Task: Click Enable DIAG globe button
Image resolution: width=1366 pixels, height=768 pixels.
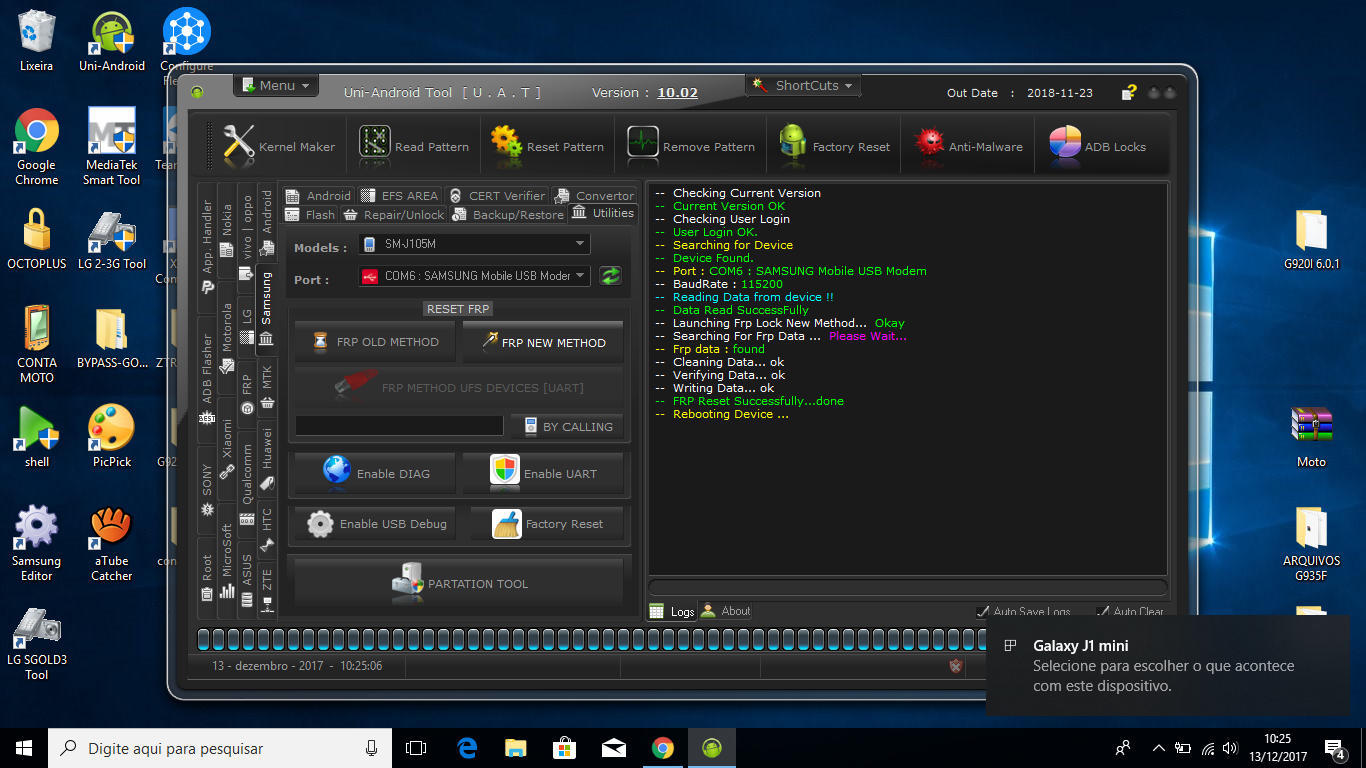Action: [375, 473]
